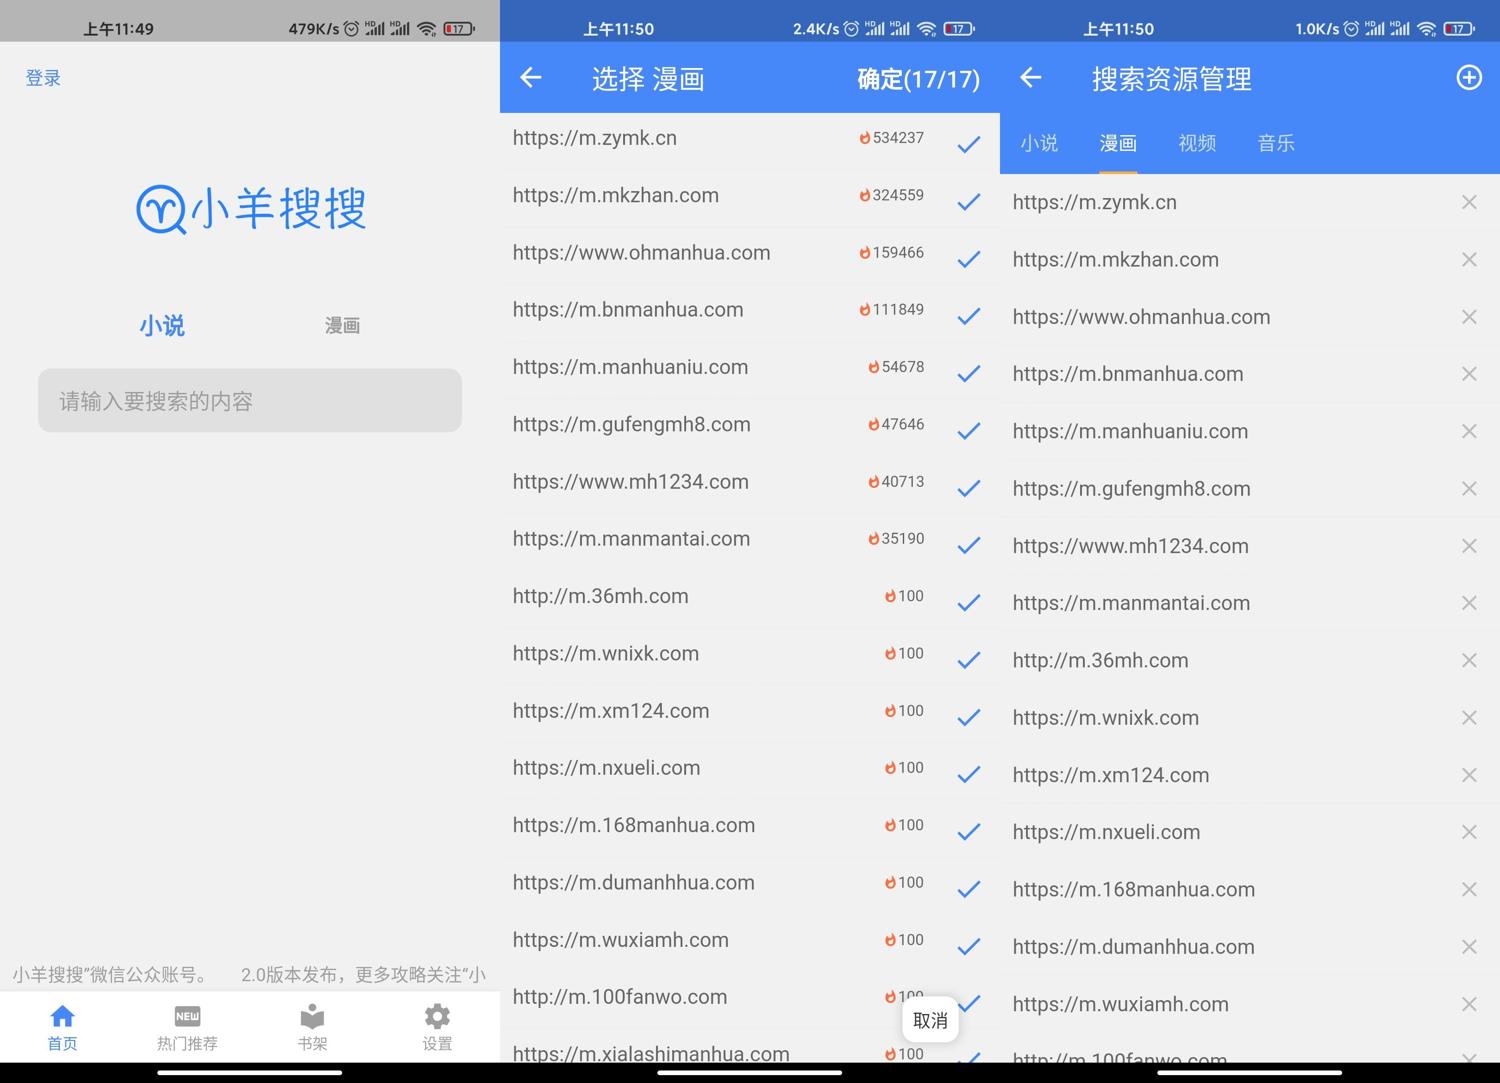Viewport: 1500px width, 1083px height.
Task: Confirm selection with 确定(17/17)
Action: (918, 79)
